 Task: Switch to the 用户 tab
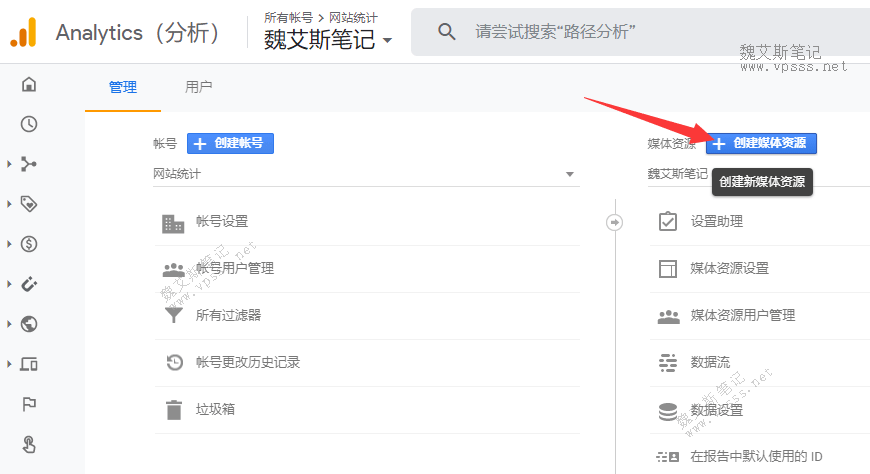point(199,87)
